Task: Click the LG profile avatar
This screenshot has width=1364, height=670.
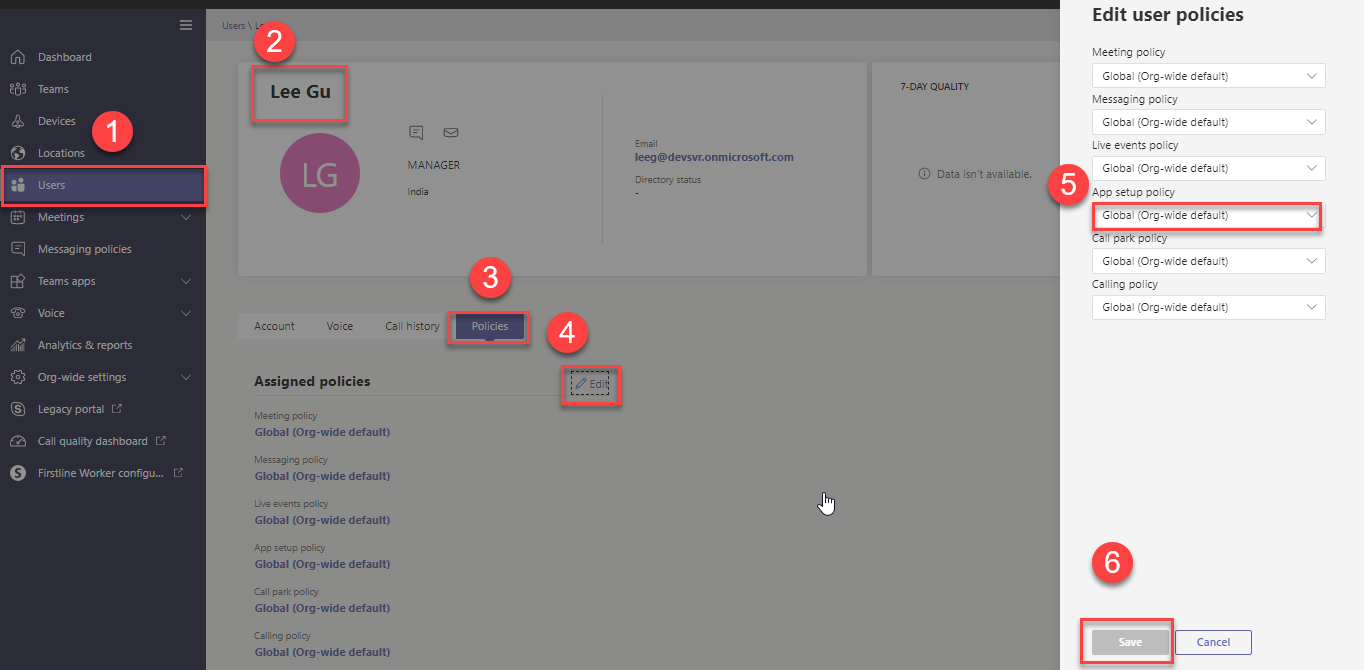Action: (x=320, y=173)
